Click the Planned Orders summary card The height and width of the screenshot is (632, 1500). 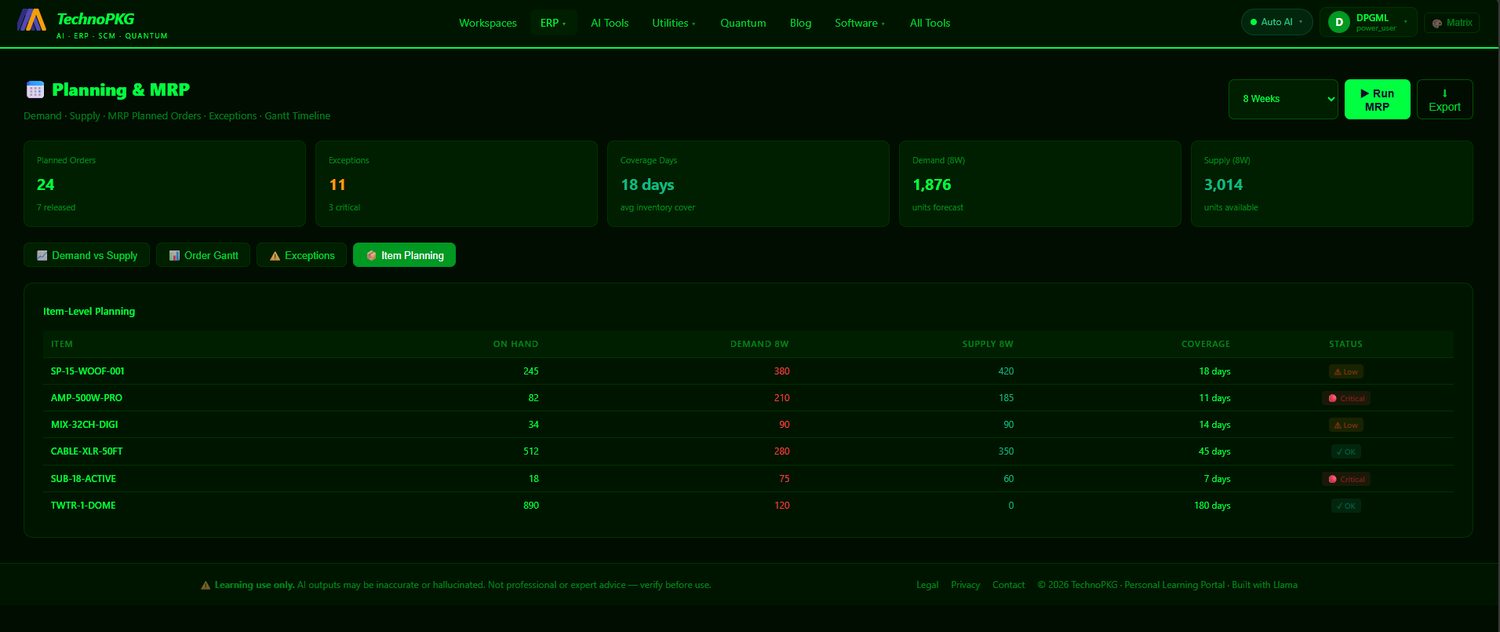165,184
